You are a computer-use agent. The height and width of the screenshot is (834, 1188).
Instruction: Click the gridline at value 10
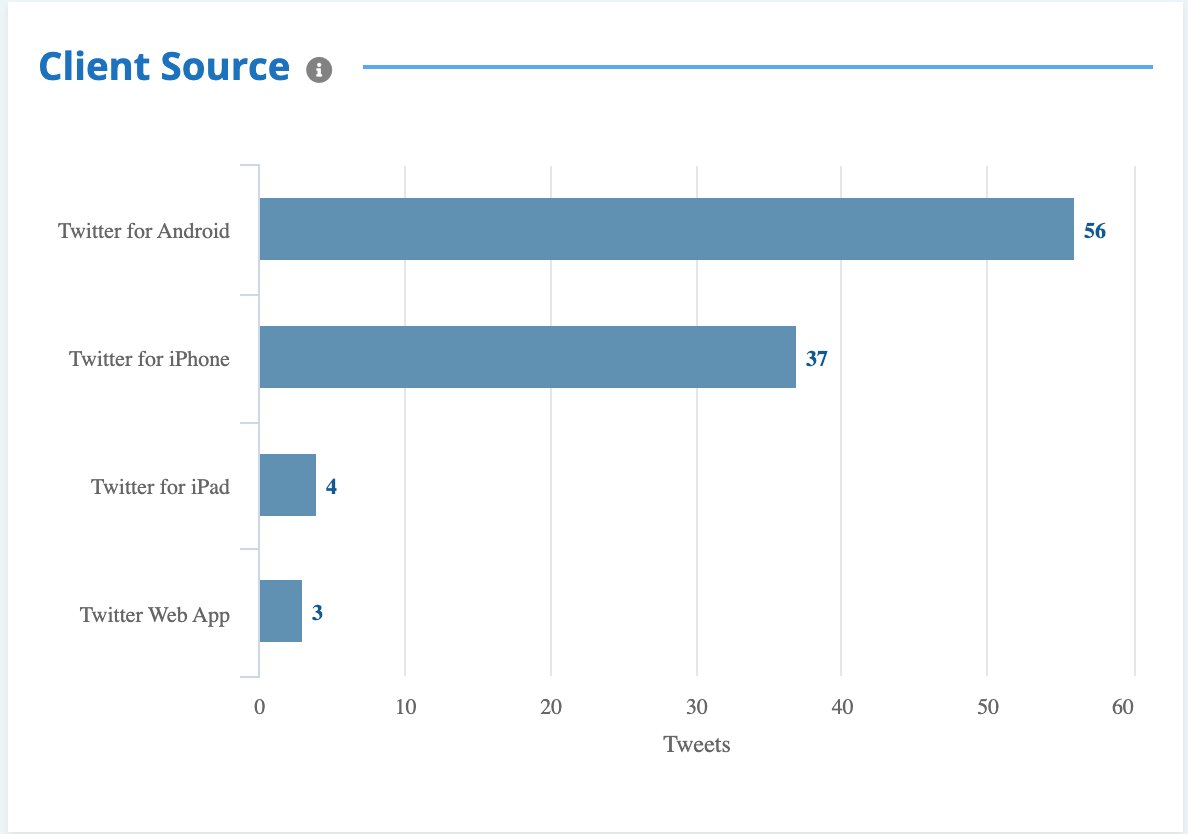(x=405, y=420)
